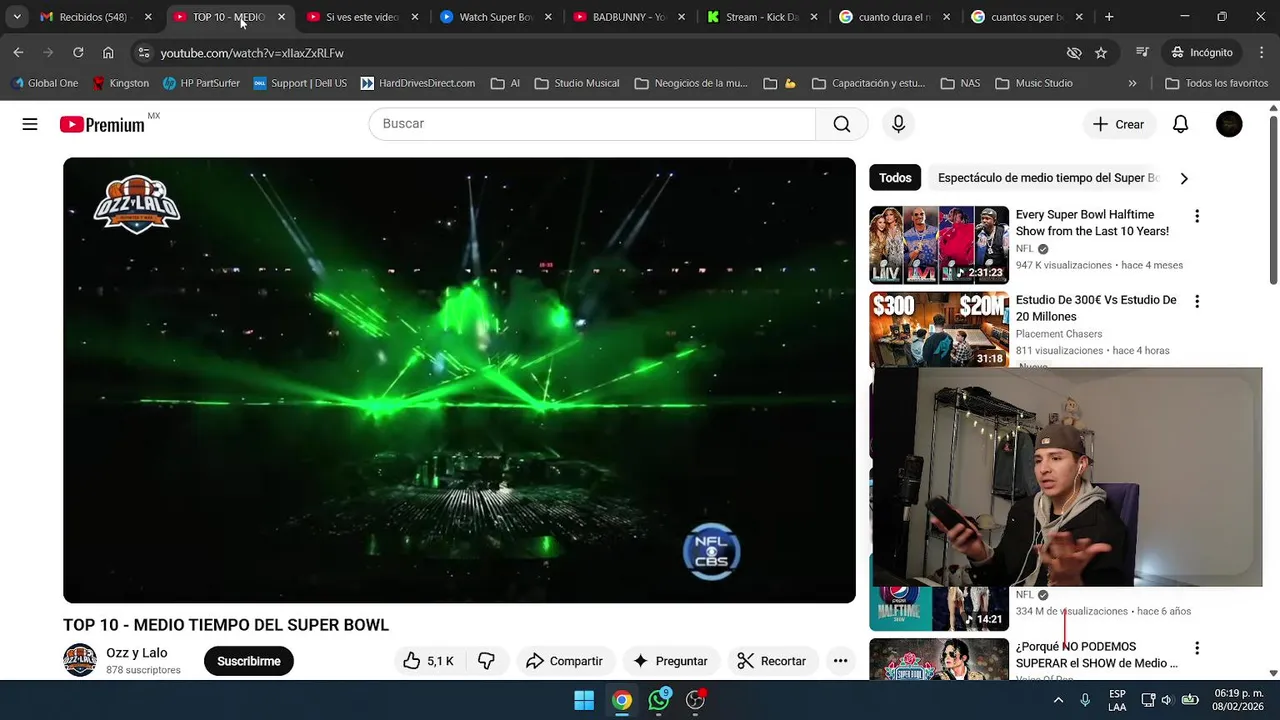Switch to the cuantos super Google tab

click(x=1027, y=17)
